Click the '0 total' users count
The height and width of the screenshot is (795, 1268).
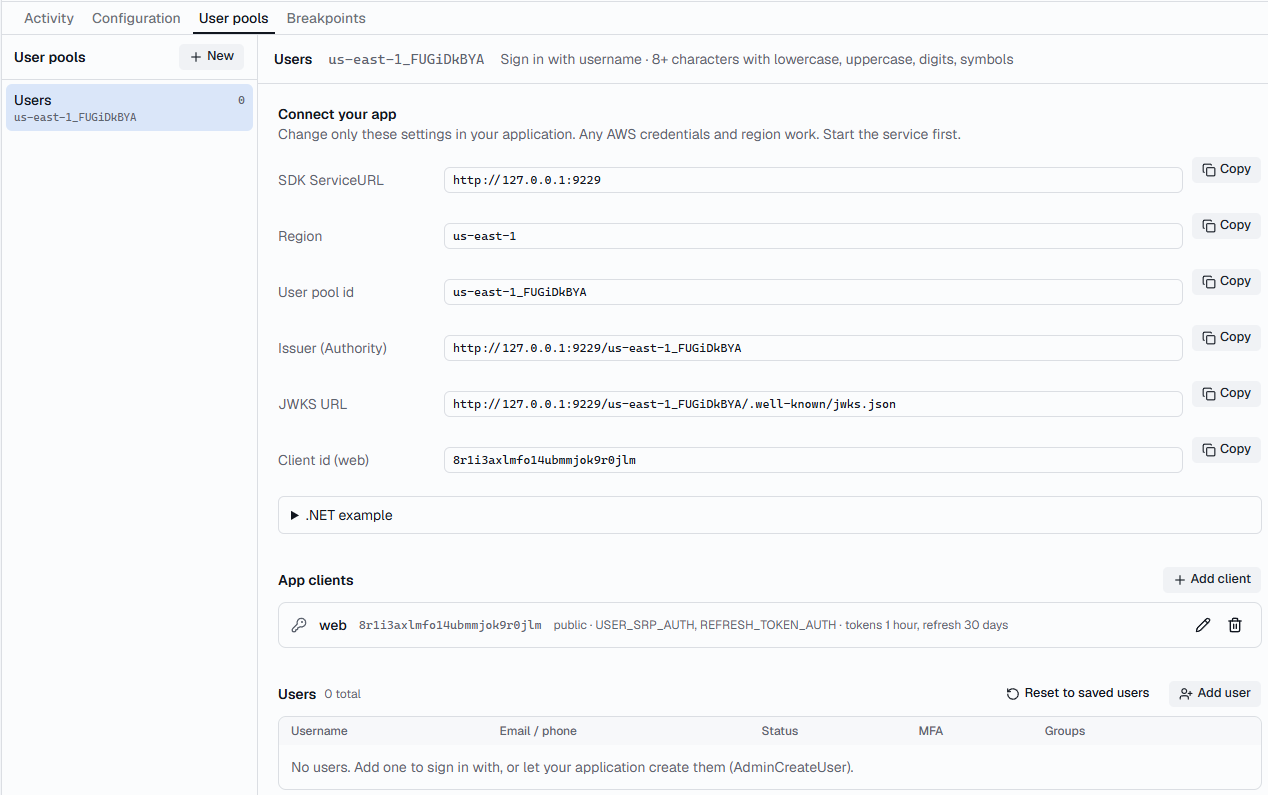tap(343, 694)
